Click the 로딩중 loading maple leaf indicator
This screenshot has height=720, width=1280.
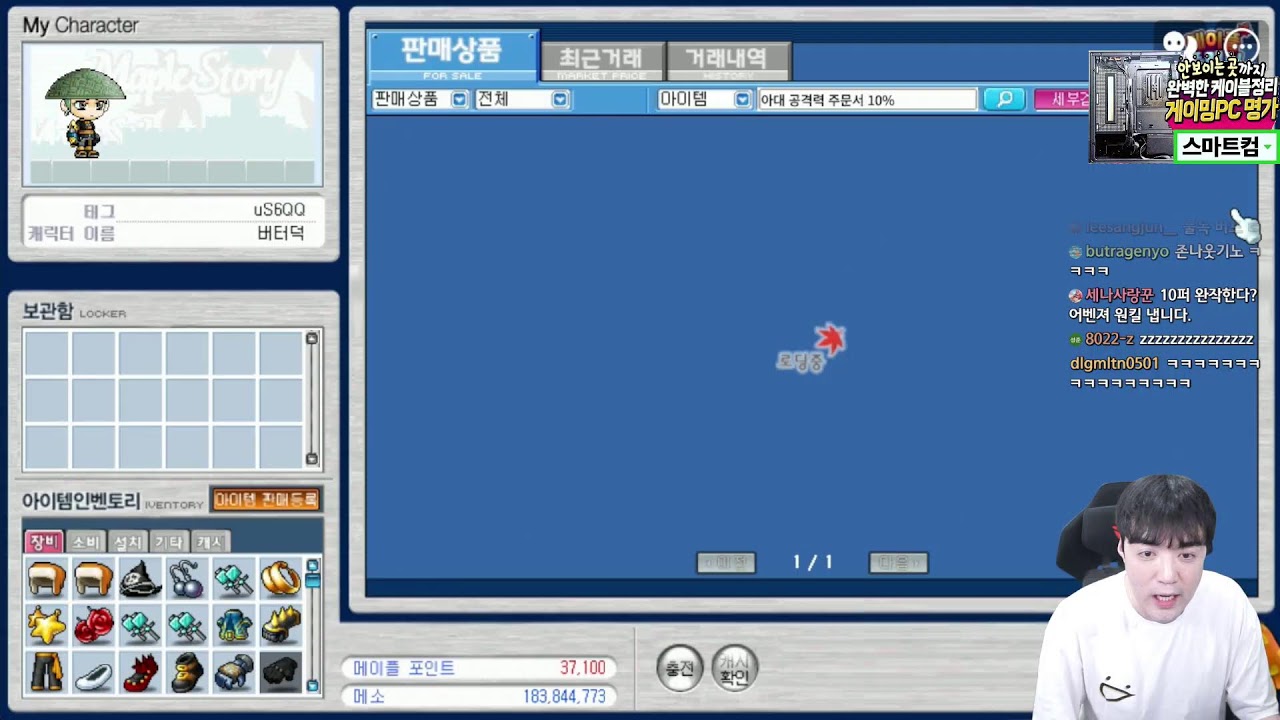coord(812,348)
